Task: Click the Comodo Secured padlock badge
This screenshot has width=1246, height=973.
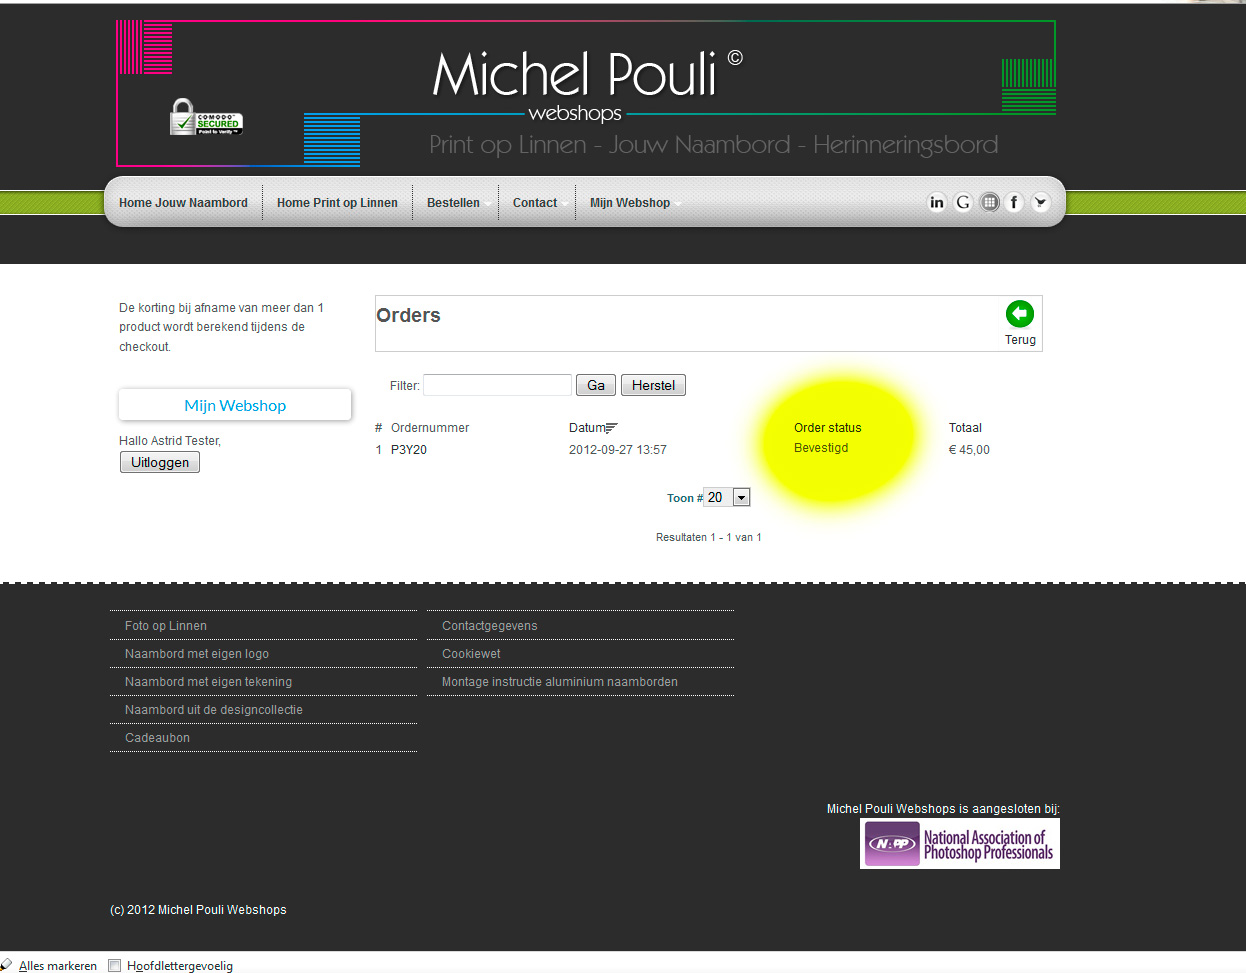Action: click(206, 118)
